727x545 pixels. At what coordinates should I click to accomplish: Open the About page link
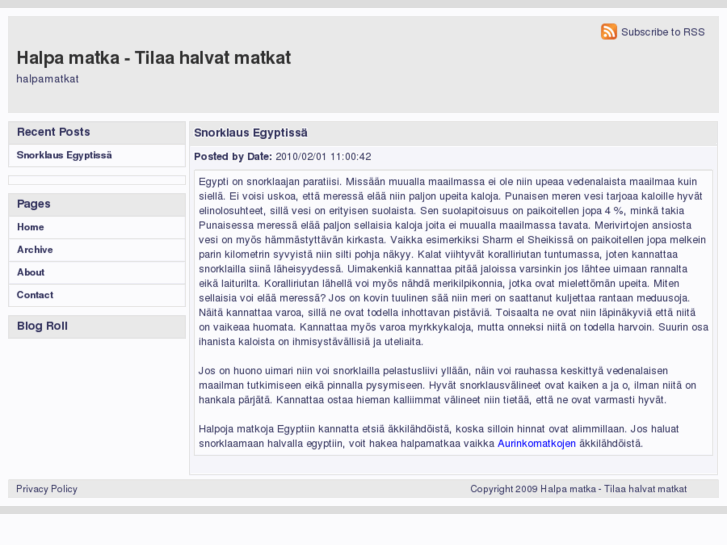tap(31, 272)
